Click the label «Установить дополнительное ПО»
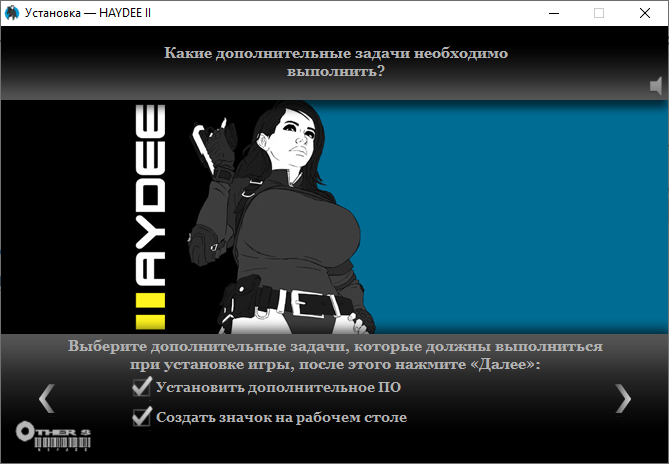 point(278,387)
